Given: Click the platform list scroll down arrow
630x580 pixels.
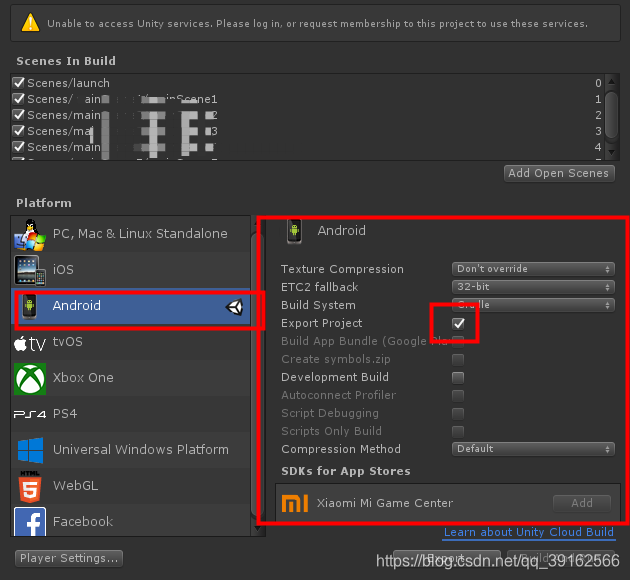Looking at the screenshot, I should point(258,530).
